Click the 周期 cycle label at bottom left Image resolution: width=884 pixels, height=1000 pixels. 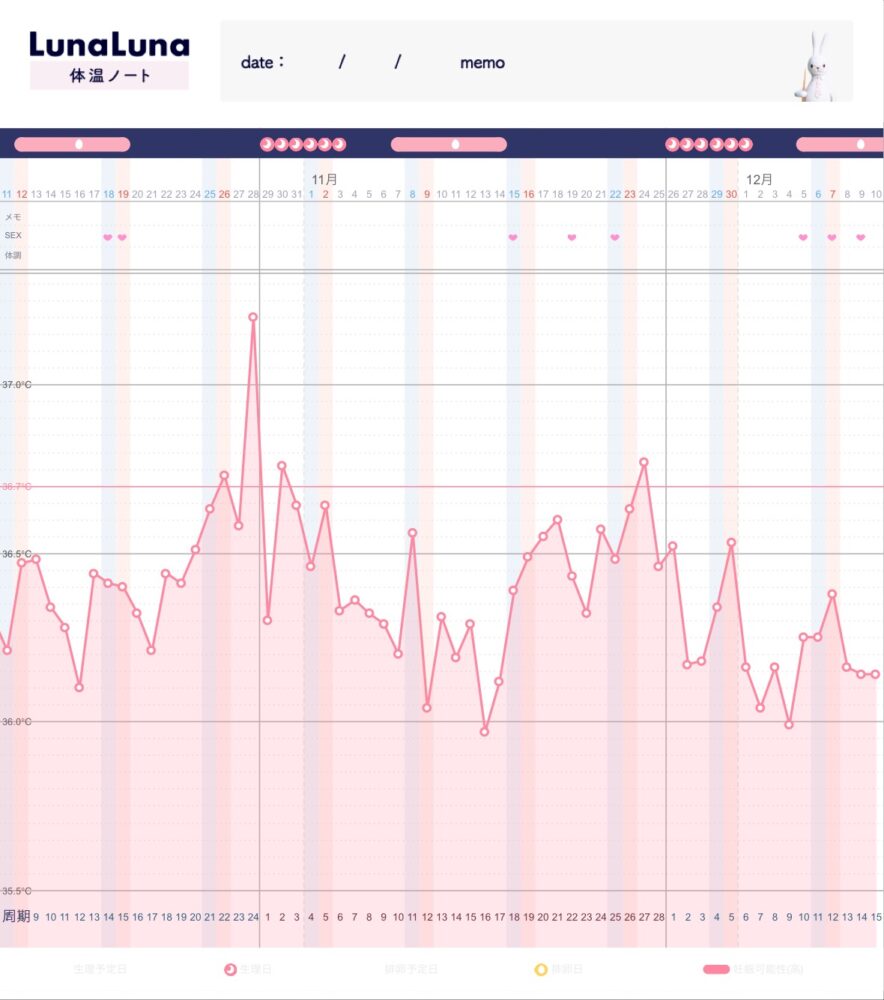pos(15,916)
